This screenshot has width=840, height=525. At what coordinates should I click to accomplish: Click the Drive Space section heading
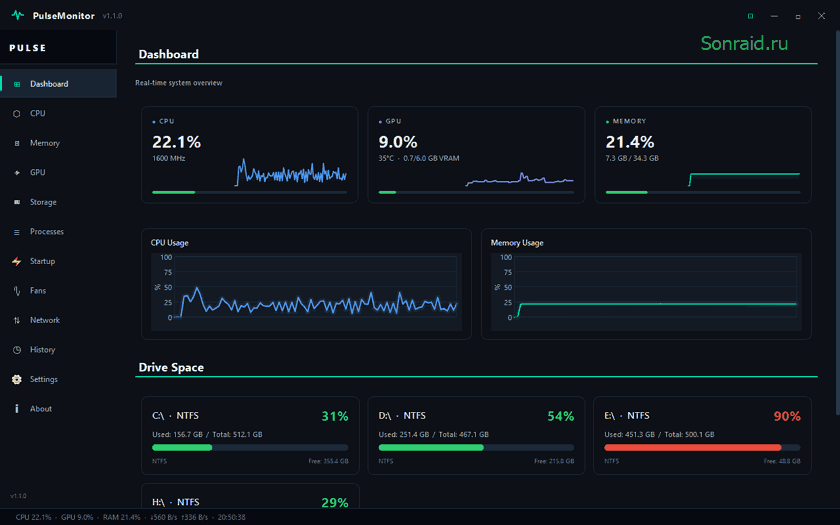[x=171, y=368]
